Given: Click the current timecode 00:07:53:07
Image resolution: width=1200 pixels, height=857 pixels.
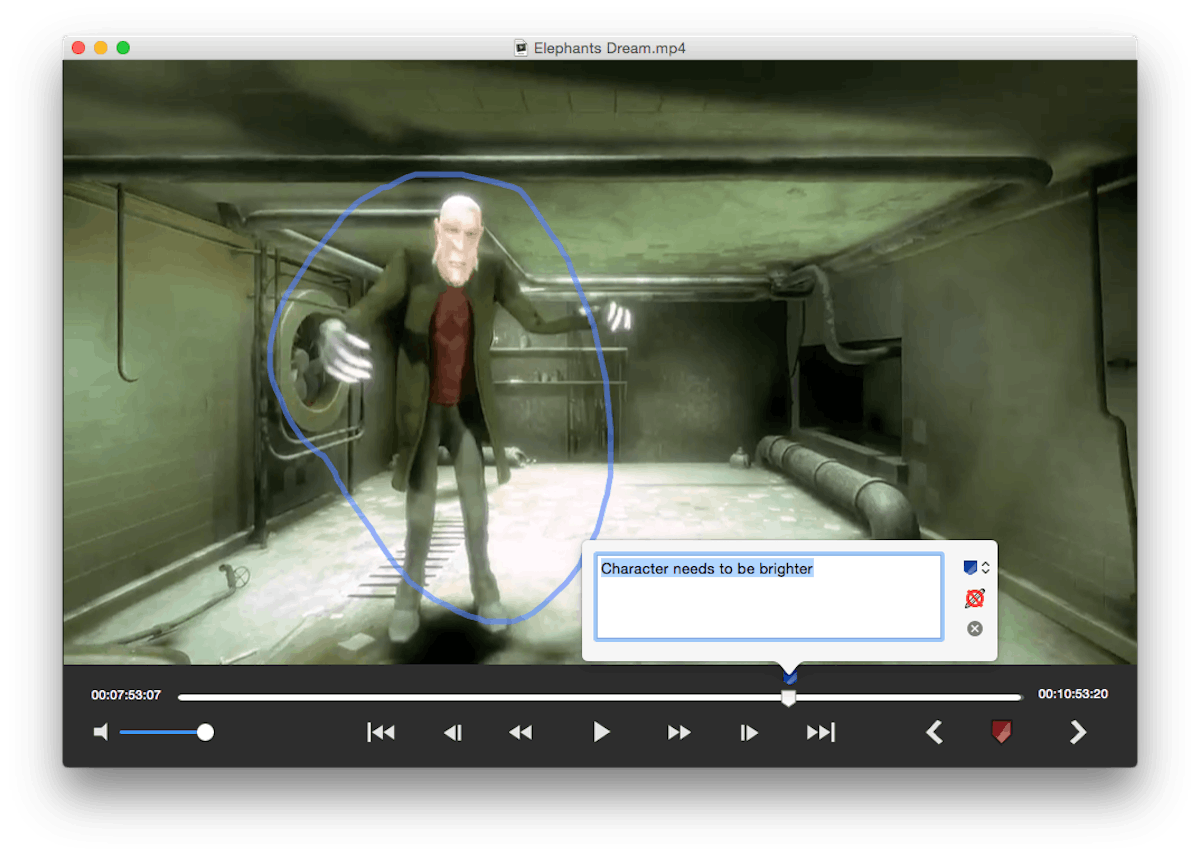Looking at the screenshot, I should pyautogui.click(x=126, y=695).
